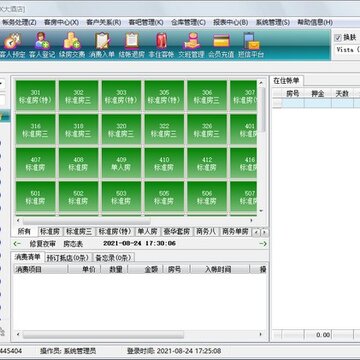Filter rooms by the 单人房 tab
Screen dimensions: 360x360
(x=147, y=232)
